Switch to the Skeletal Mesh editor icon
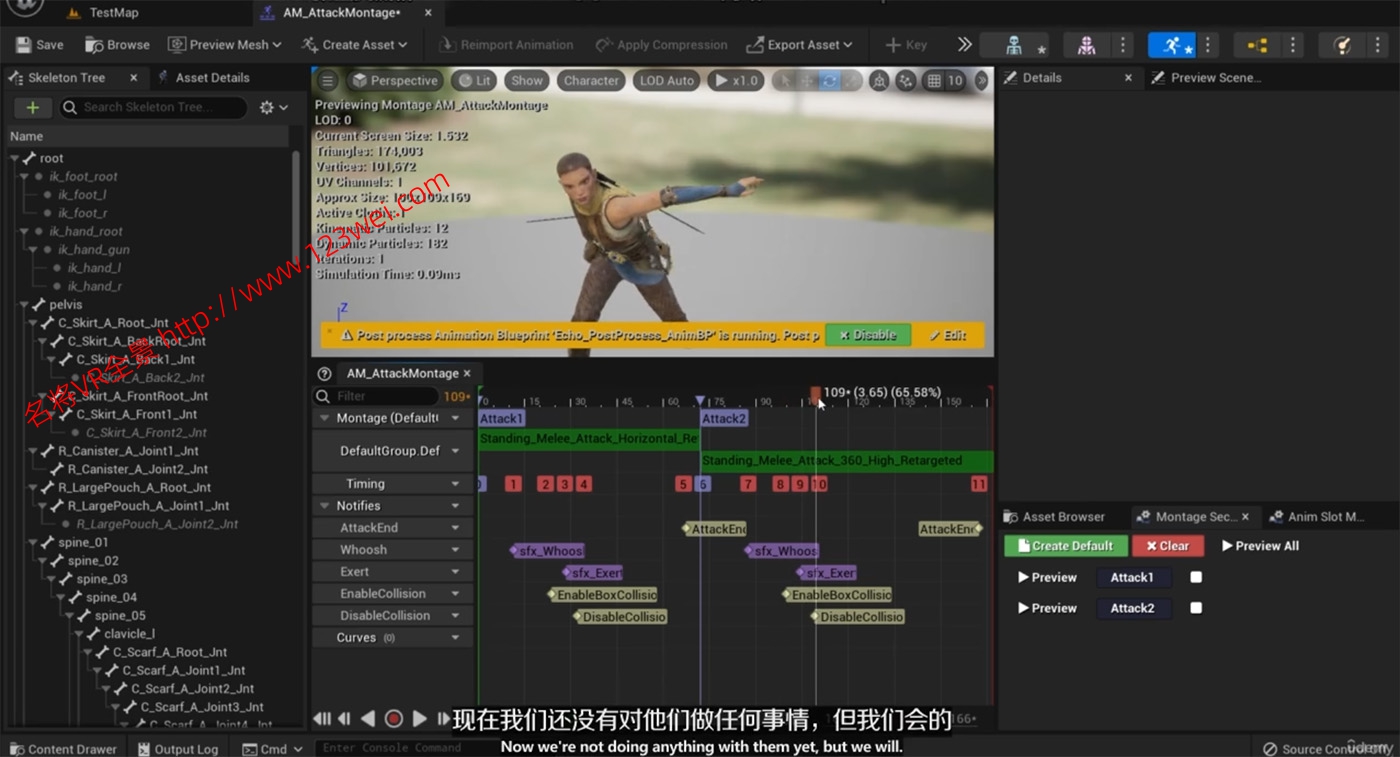The height and width of the screenshot is (757, 1400). click(x=1086, y=45)
